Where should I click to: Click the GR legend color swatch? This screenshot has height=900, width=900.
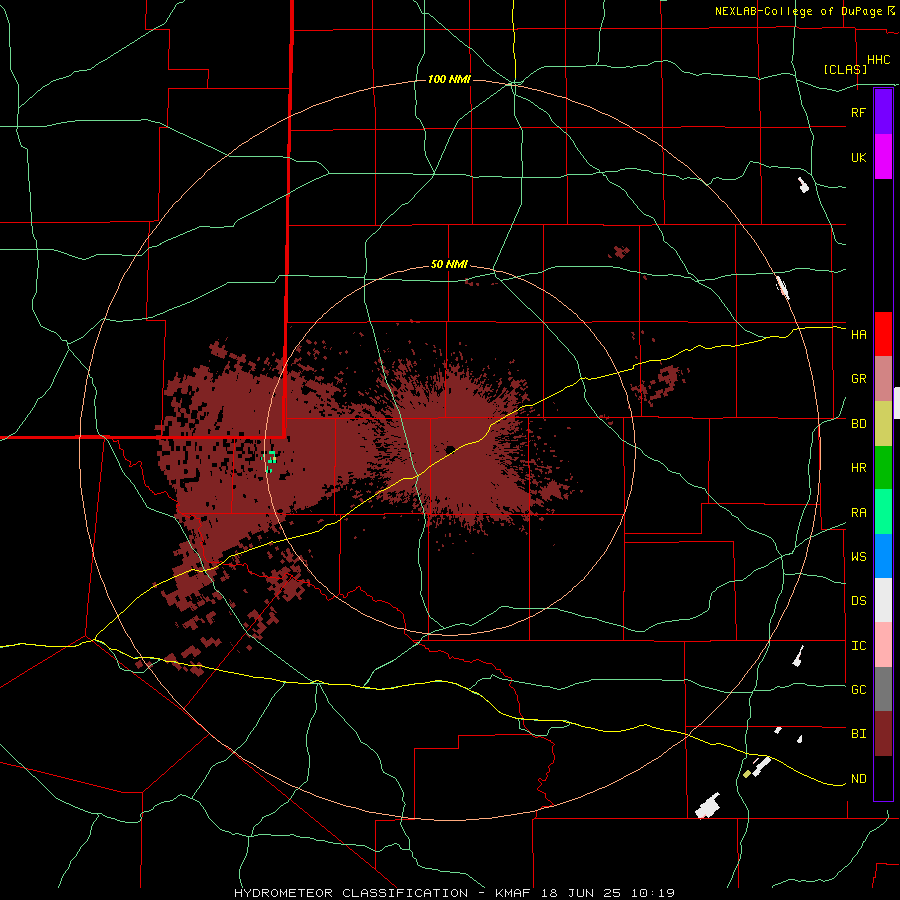click(x=883, y=379)
